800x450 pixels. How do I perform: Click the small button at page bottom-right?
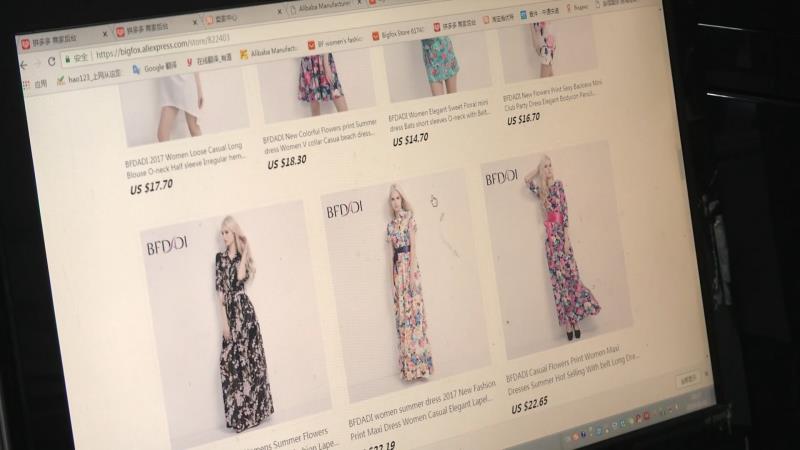click(x=686, y=380)
